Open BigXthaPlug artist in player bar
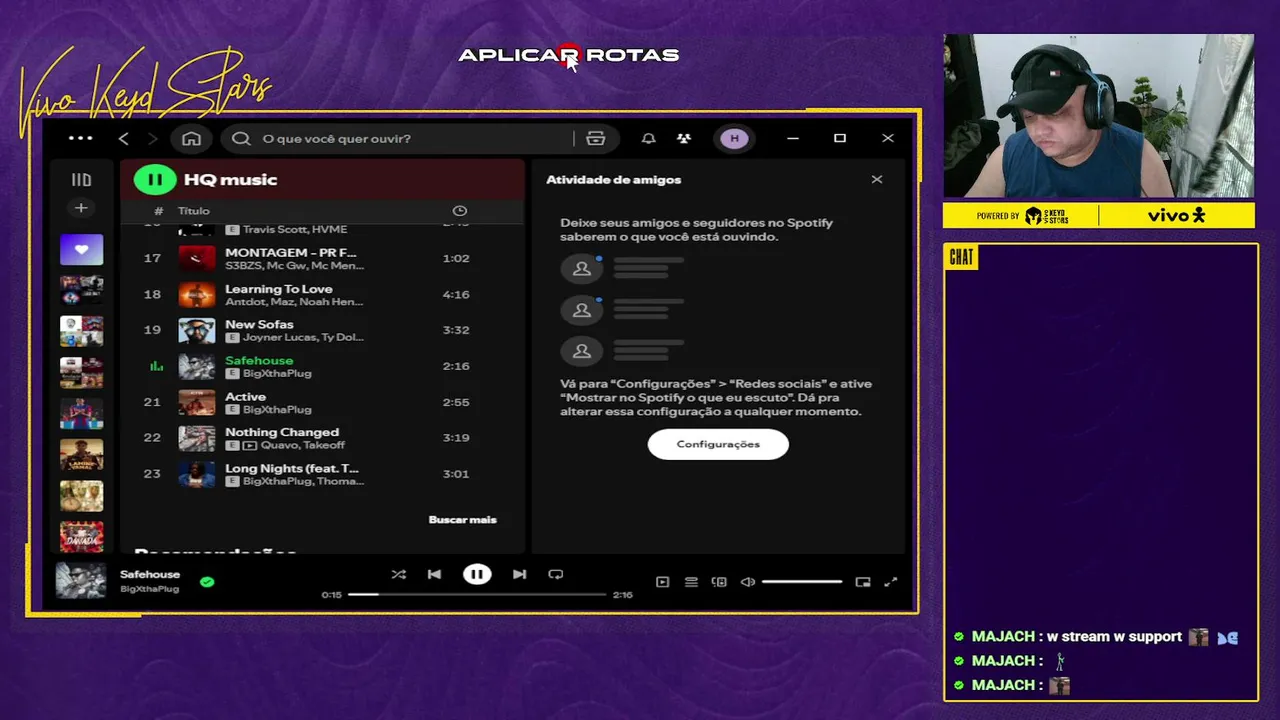The width and height of the screenshot is (1280, 720). [149, 589]
